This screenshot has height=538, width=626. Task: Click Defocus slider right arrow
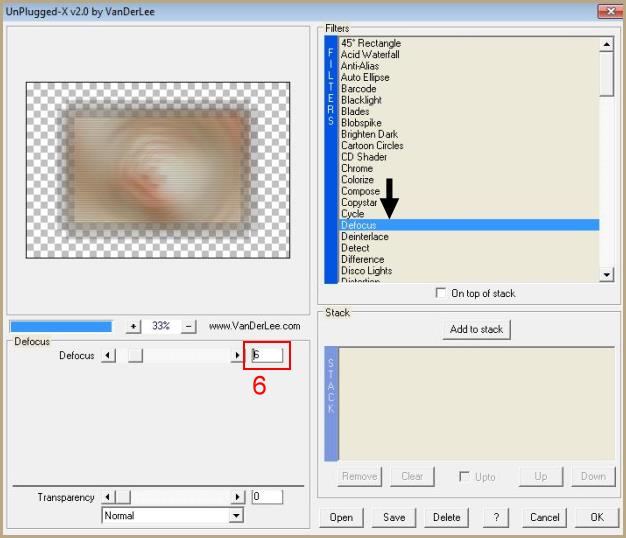point(238,355)
